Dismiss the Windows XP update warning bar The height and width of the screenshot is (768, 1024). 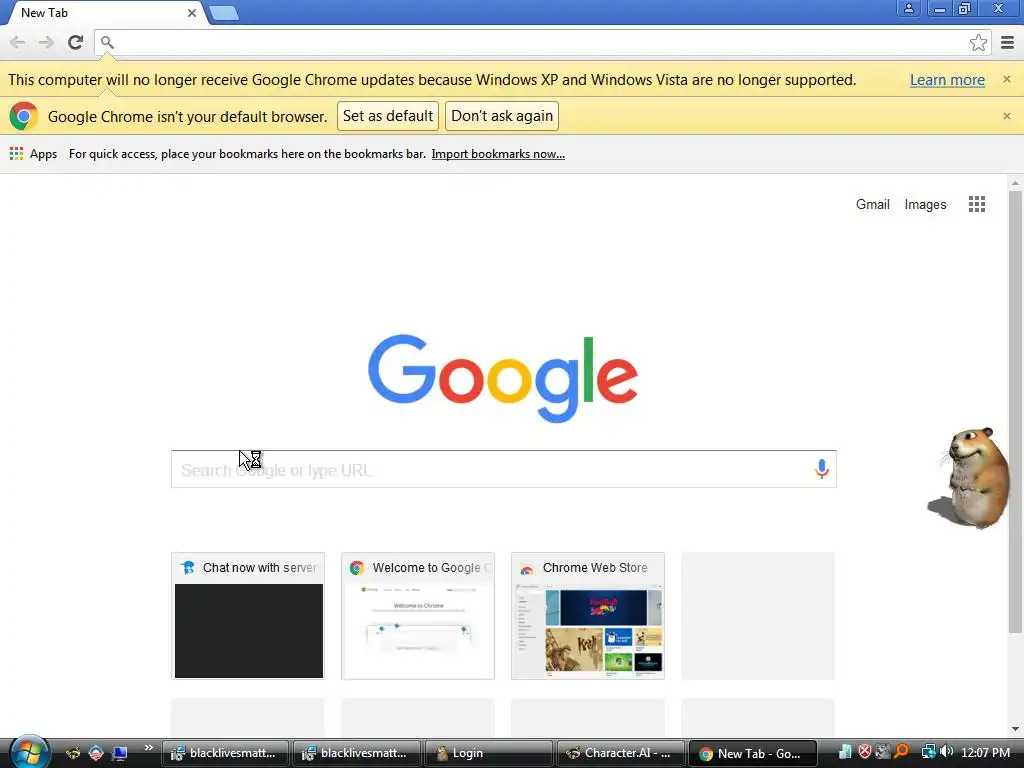click(1006, 79)
